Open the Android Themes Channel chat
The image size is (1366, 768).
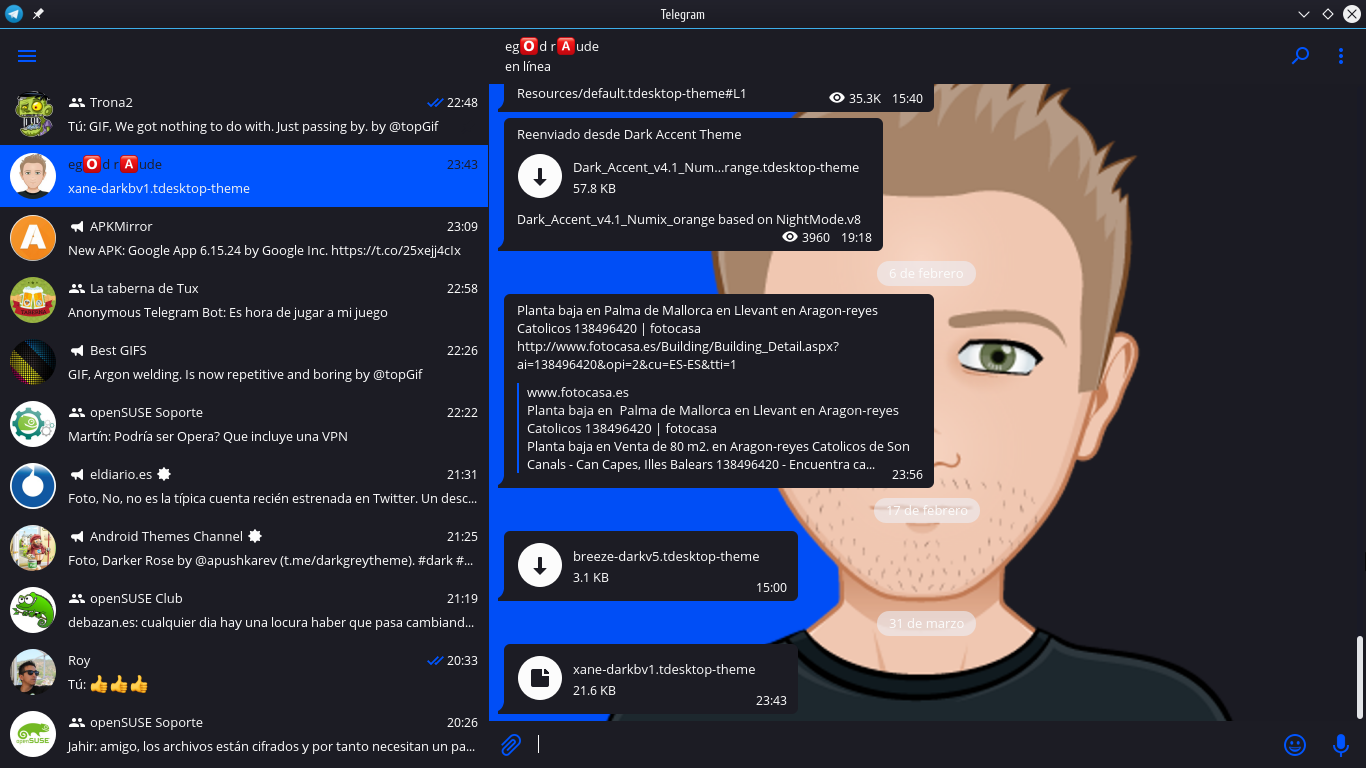[x=244, y=548]
